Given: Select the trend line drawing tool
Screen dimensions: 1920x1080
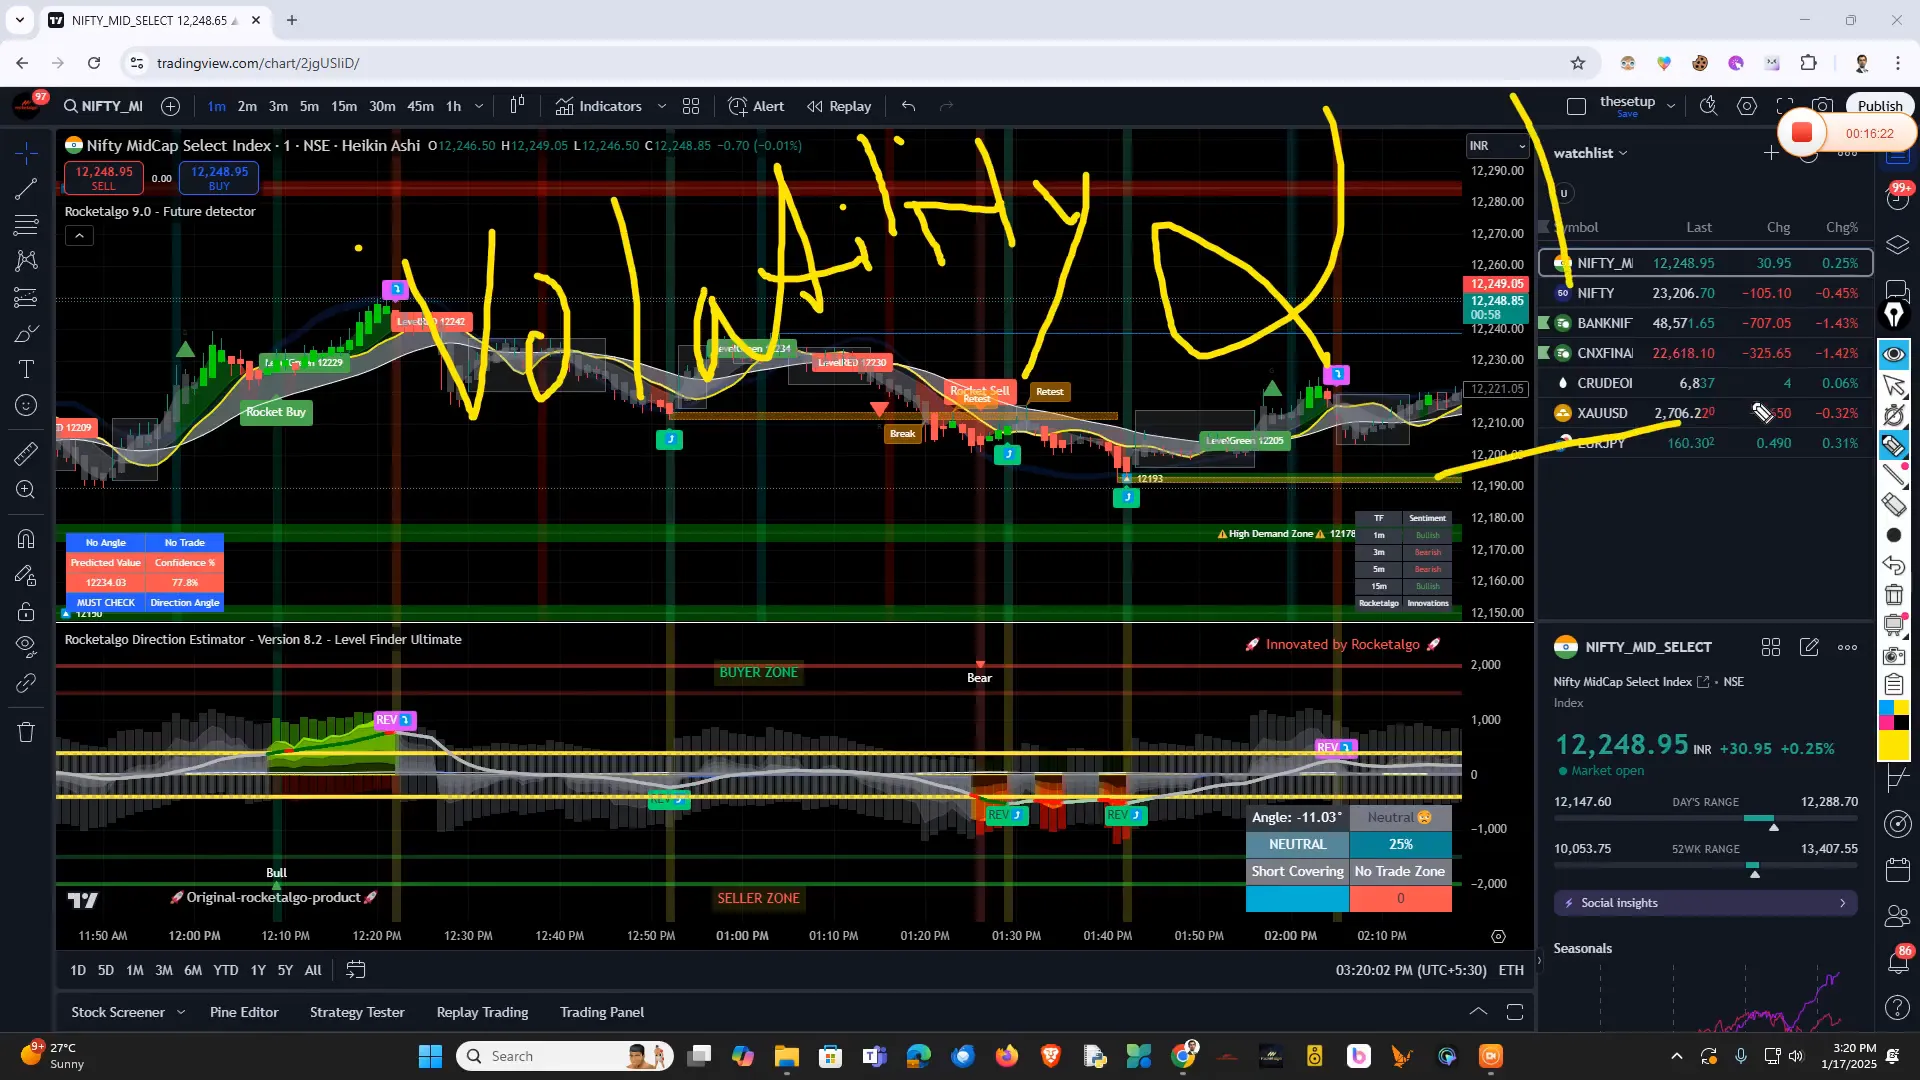Looking at the screenshot, I should point(26,189).
